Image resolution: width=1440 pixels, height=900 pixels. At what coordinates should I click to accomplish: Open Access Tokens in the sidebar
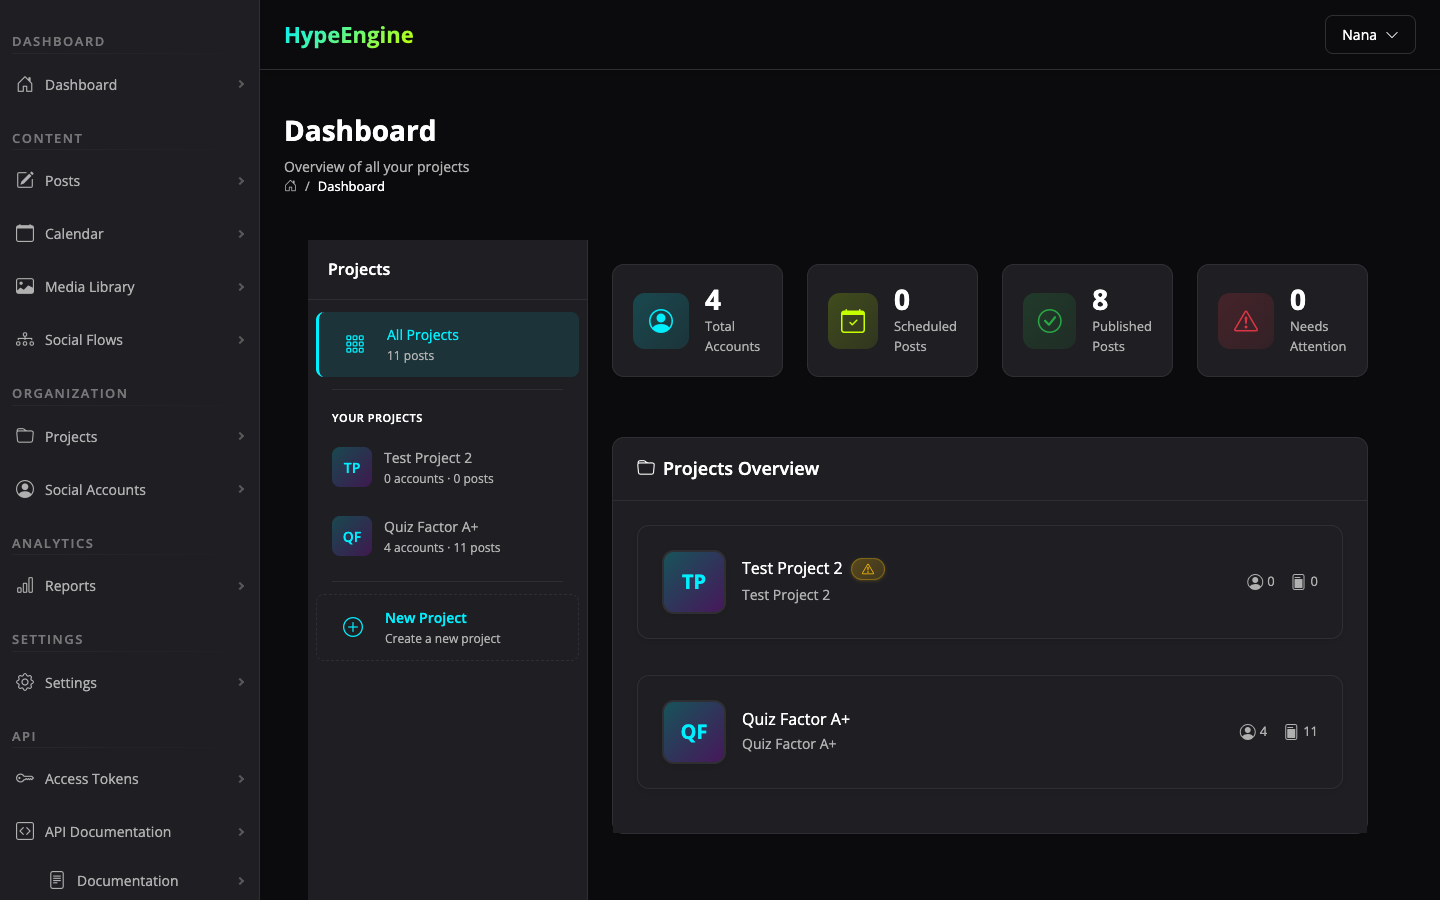click(x=130, y=778)
